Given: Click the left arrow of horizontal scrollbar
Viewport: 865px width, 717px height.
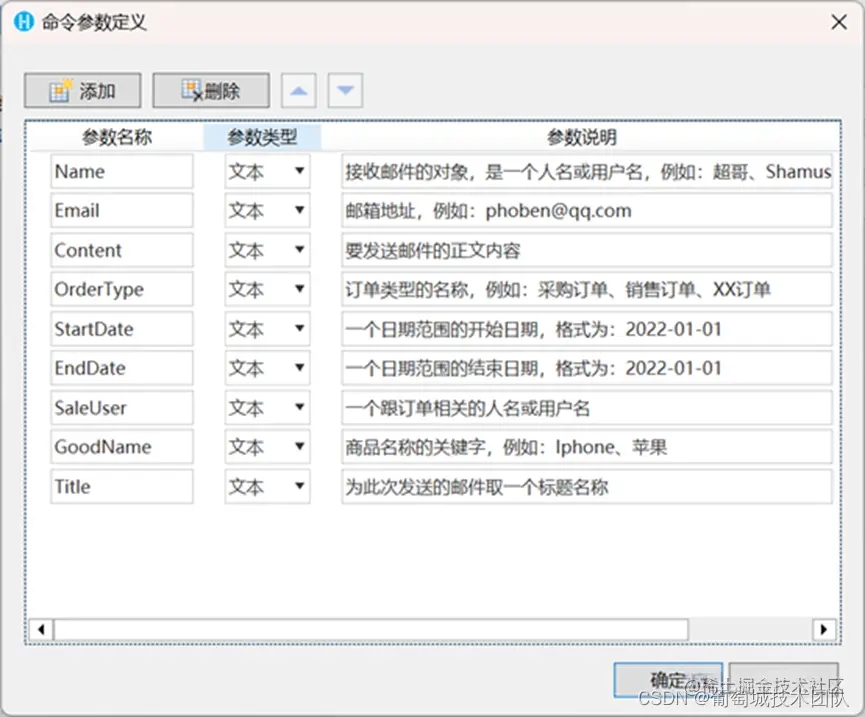Looking at the screenshot, I should click(x=41, y=630).
